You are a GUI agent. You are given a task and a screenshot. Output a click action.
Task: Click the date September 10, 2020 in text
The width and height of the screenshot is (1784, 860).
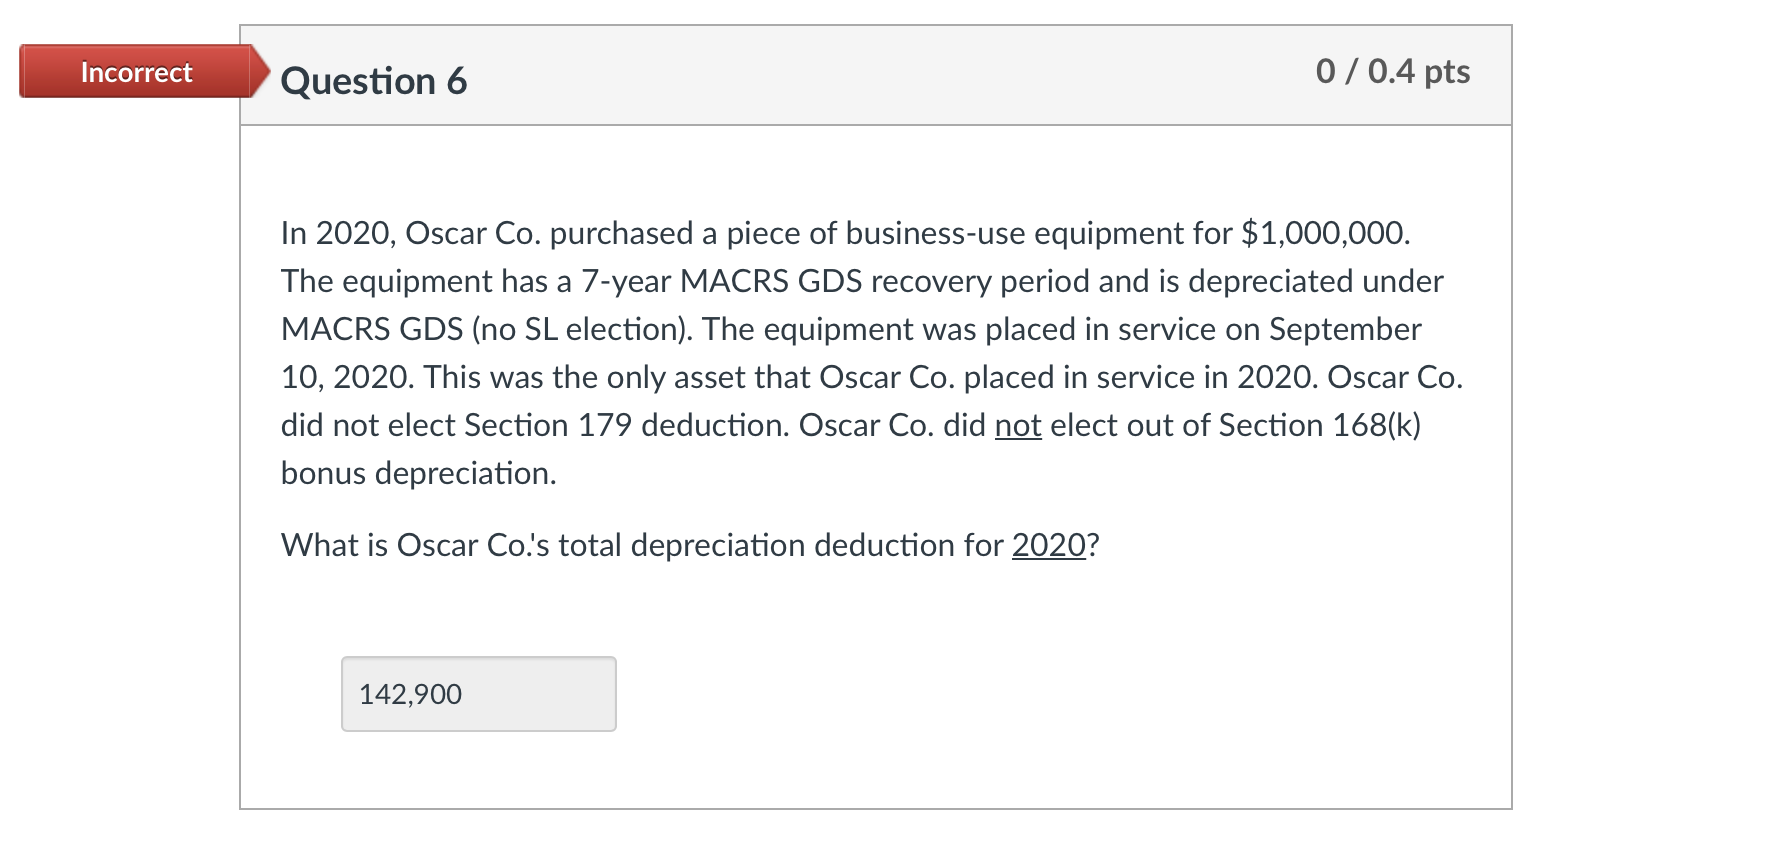pyautogui.click(x=1344, y=329)
